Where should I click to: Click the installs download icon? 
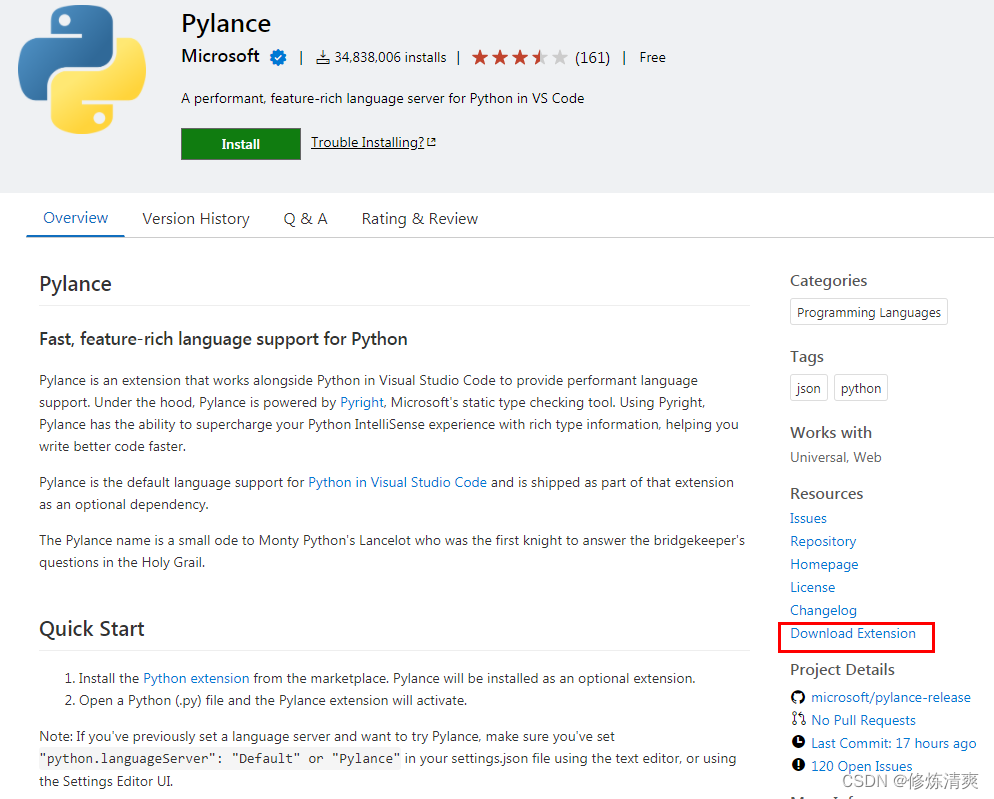coord(323,58)
